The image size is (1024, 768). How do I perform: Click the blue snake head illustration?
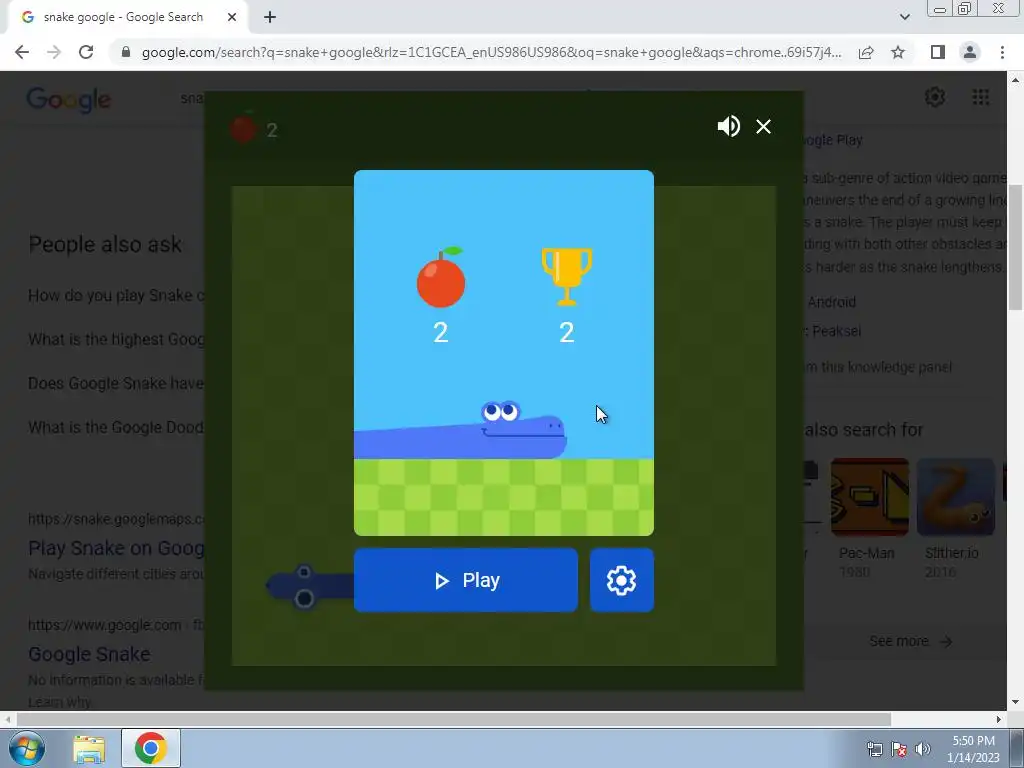point(522,430)
